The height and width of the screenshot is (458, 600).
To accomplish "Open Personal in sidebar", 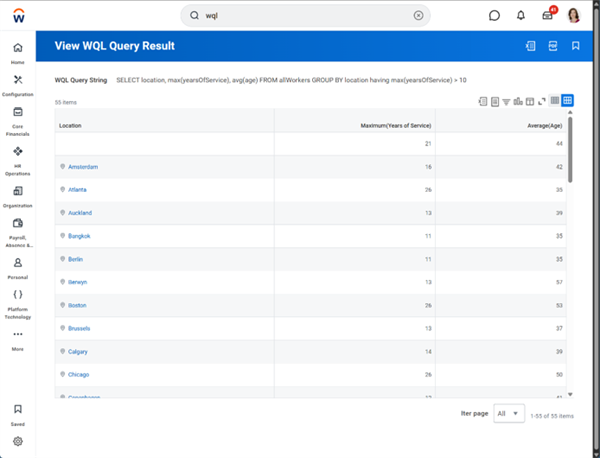I will coord(18,268).
